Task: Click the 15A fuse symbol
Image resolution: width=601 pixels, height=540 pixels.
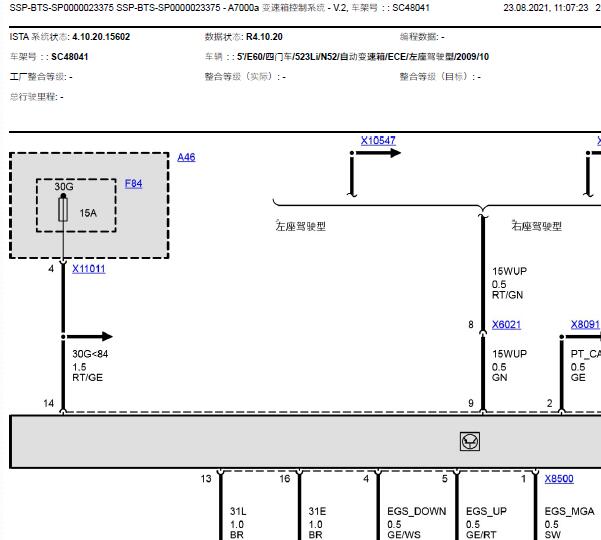Action: (x=63, y=209)
